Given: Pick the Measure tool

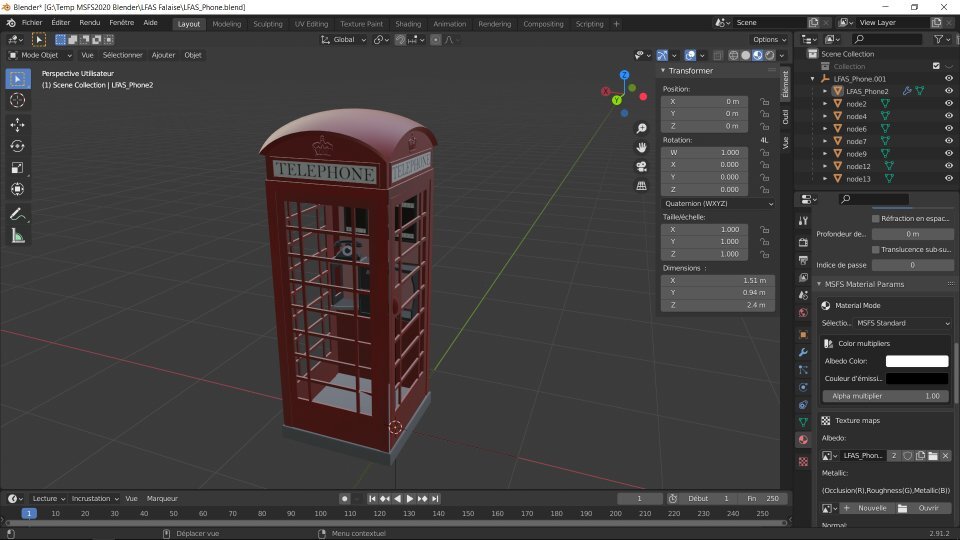Looking at the screenshot, I should (17, 236).
